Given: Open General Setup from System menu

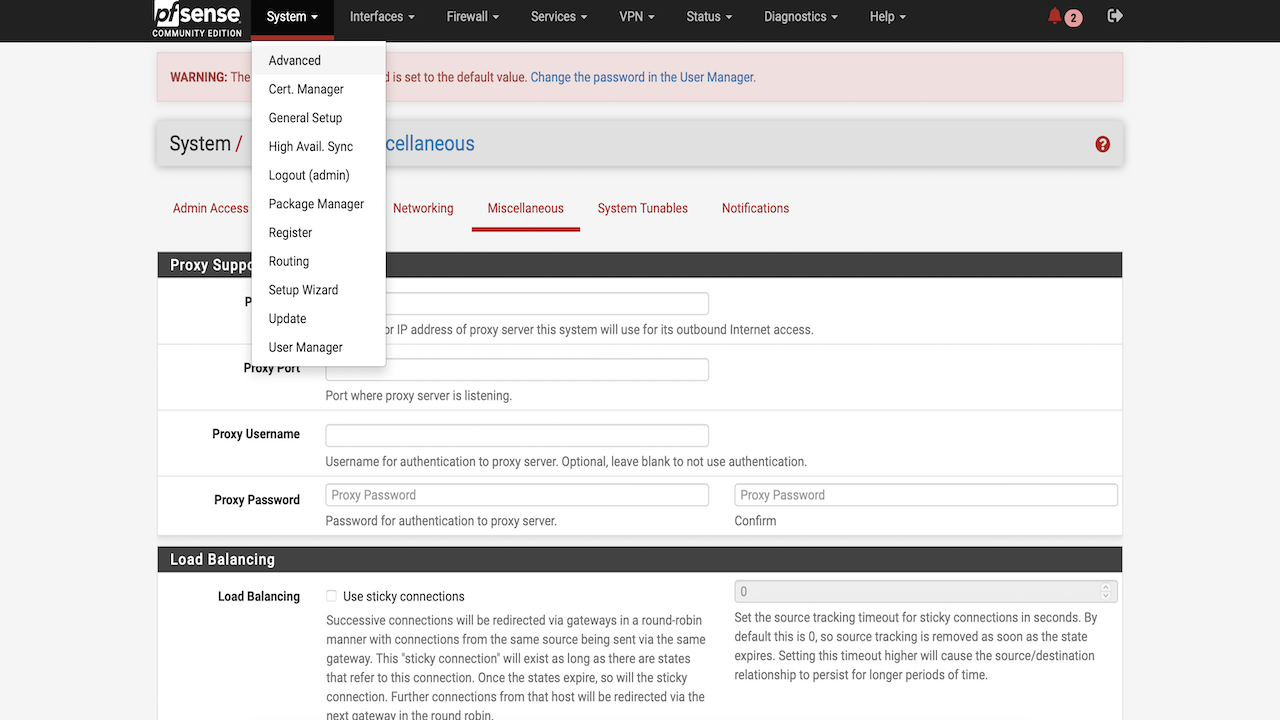Looking at the screenshot, I should point(318,118).
